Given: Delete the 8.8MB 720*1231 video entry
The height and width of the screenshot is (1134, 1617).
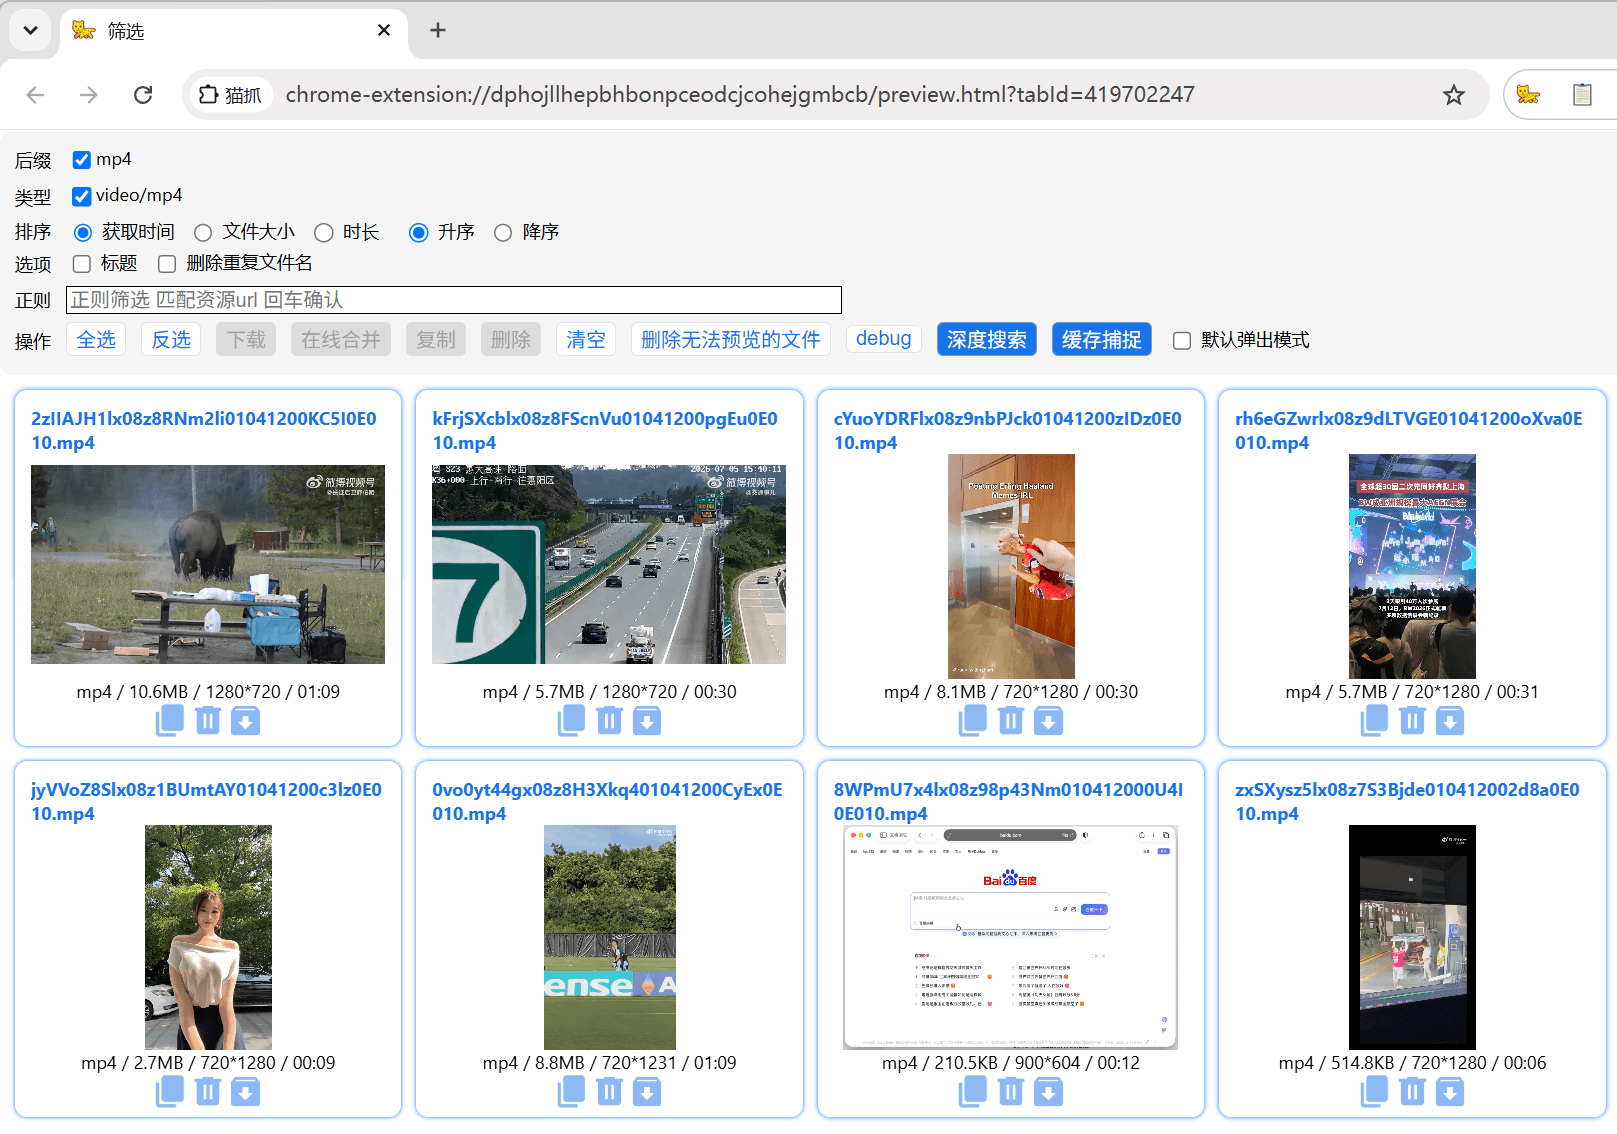Looking at the screenshot, I should pos(609,1091).
